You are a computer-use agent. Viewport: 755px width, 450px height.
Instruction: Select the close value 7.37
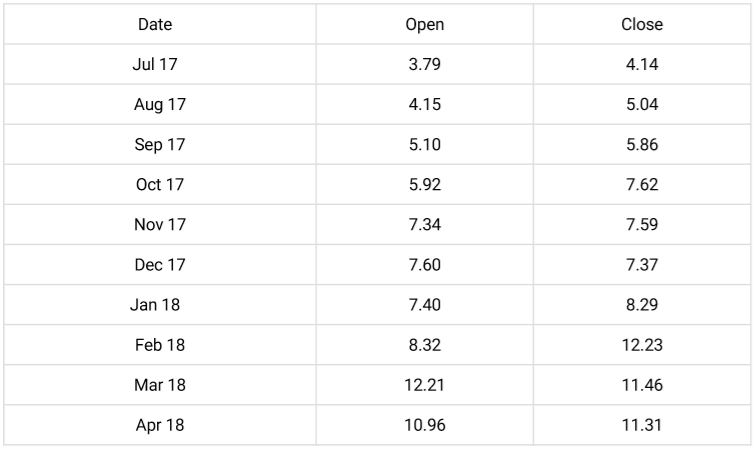(642, 265)
